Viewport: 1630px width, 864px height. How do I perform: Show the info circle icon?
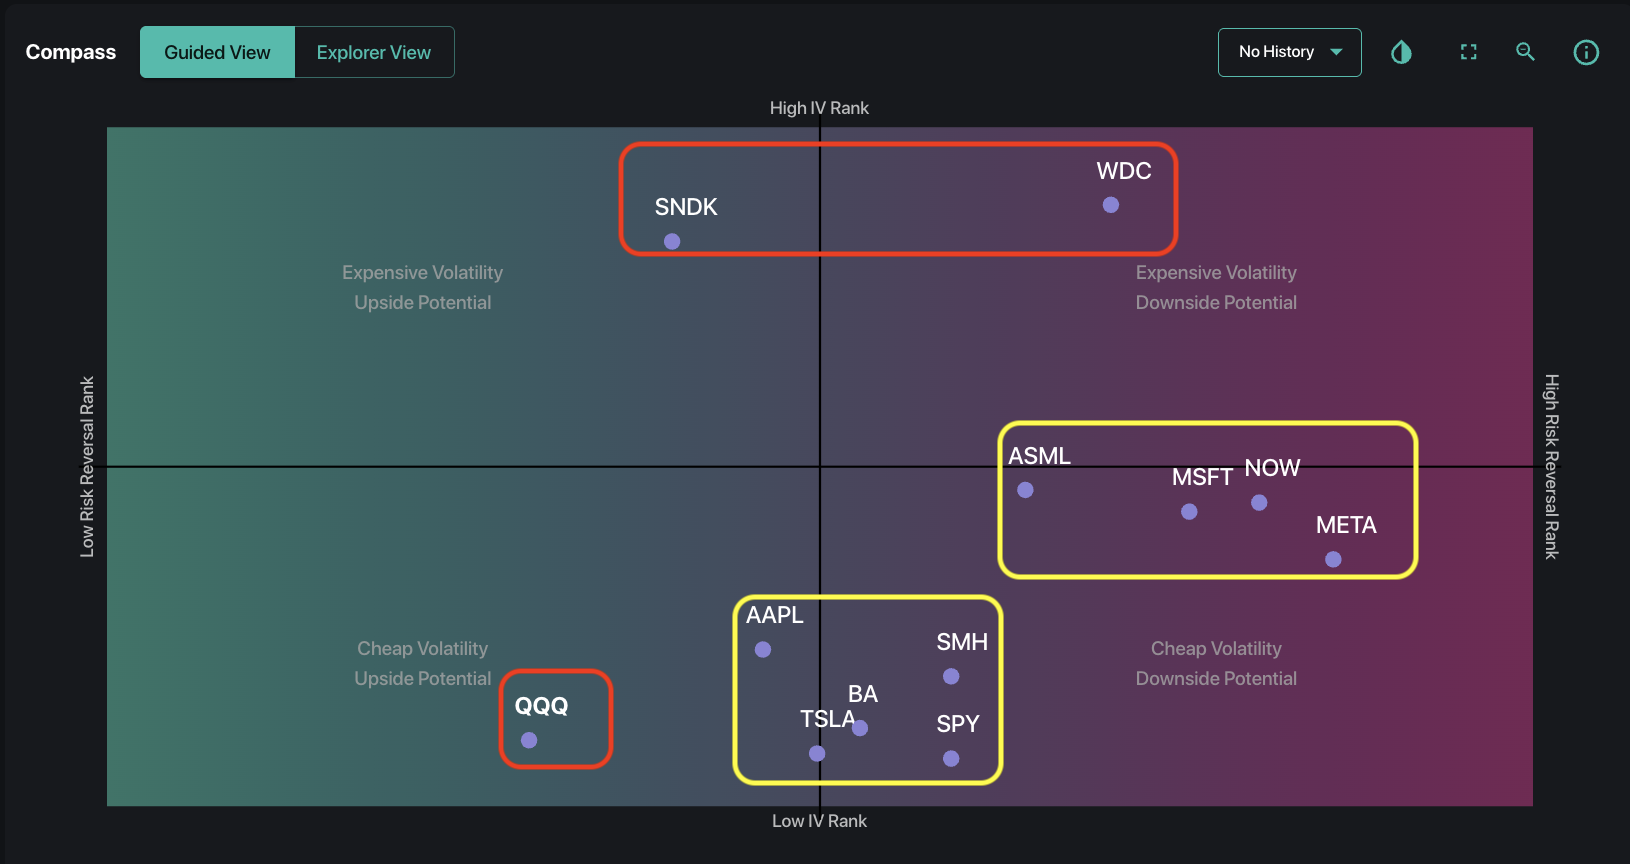(1586, 52)
